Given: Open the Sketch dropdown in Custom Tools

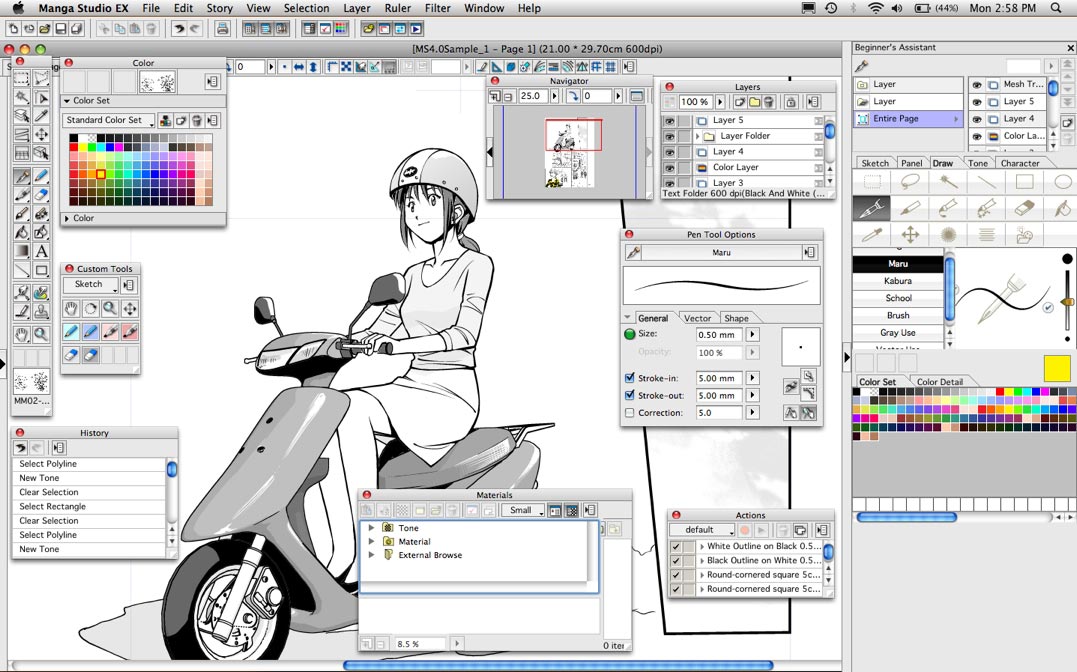Looking at the screenshot, I should click(x=91, y=284).
